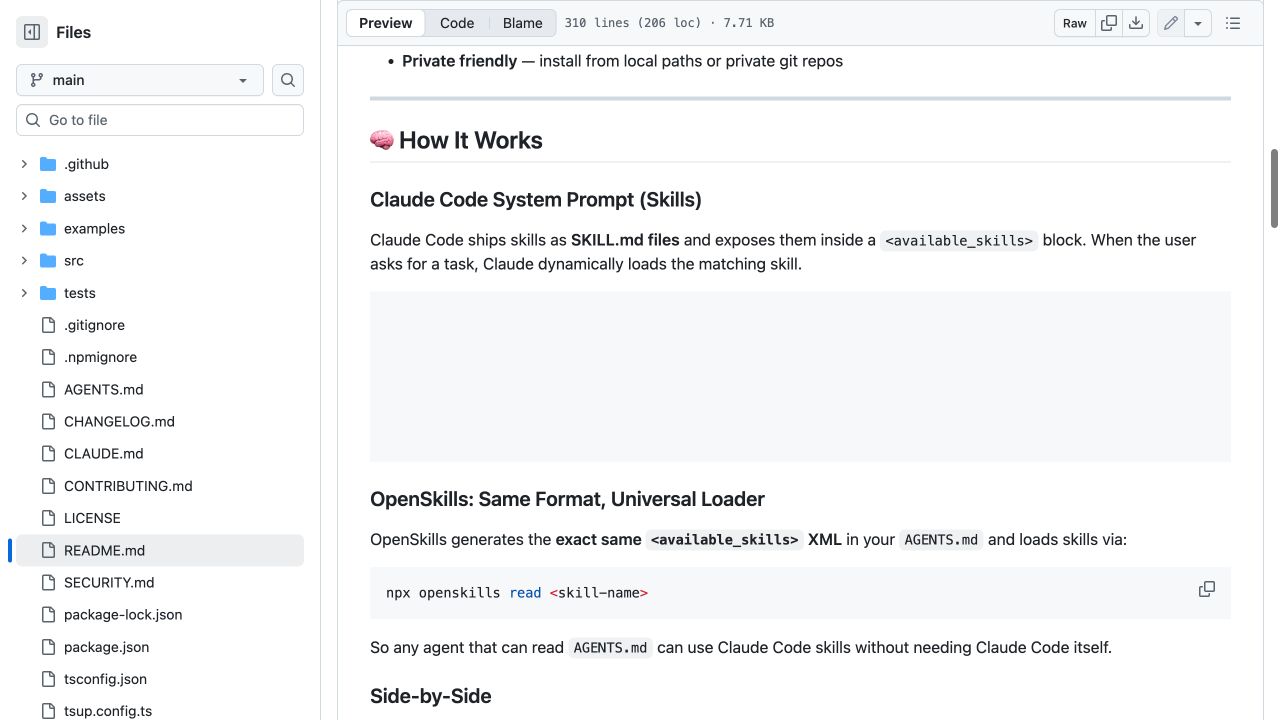Download the raw file
Viewport: 1280px width, 720px height.
pos(1136,23)
